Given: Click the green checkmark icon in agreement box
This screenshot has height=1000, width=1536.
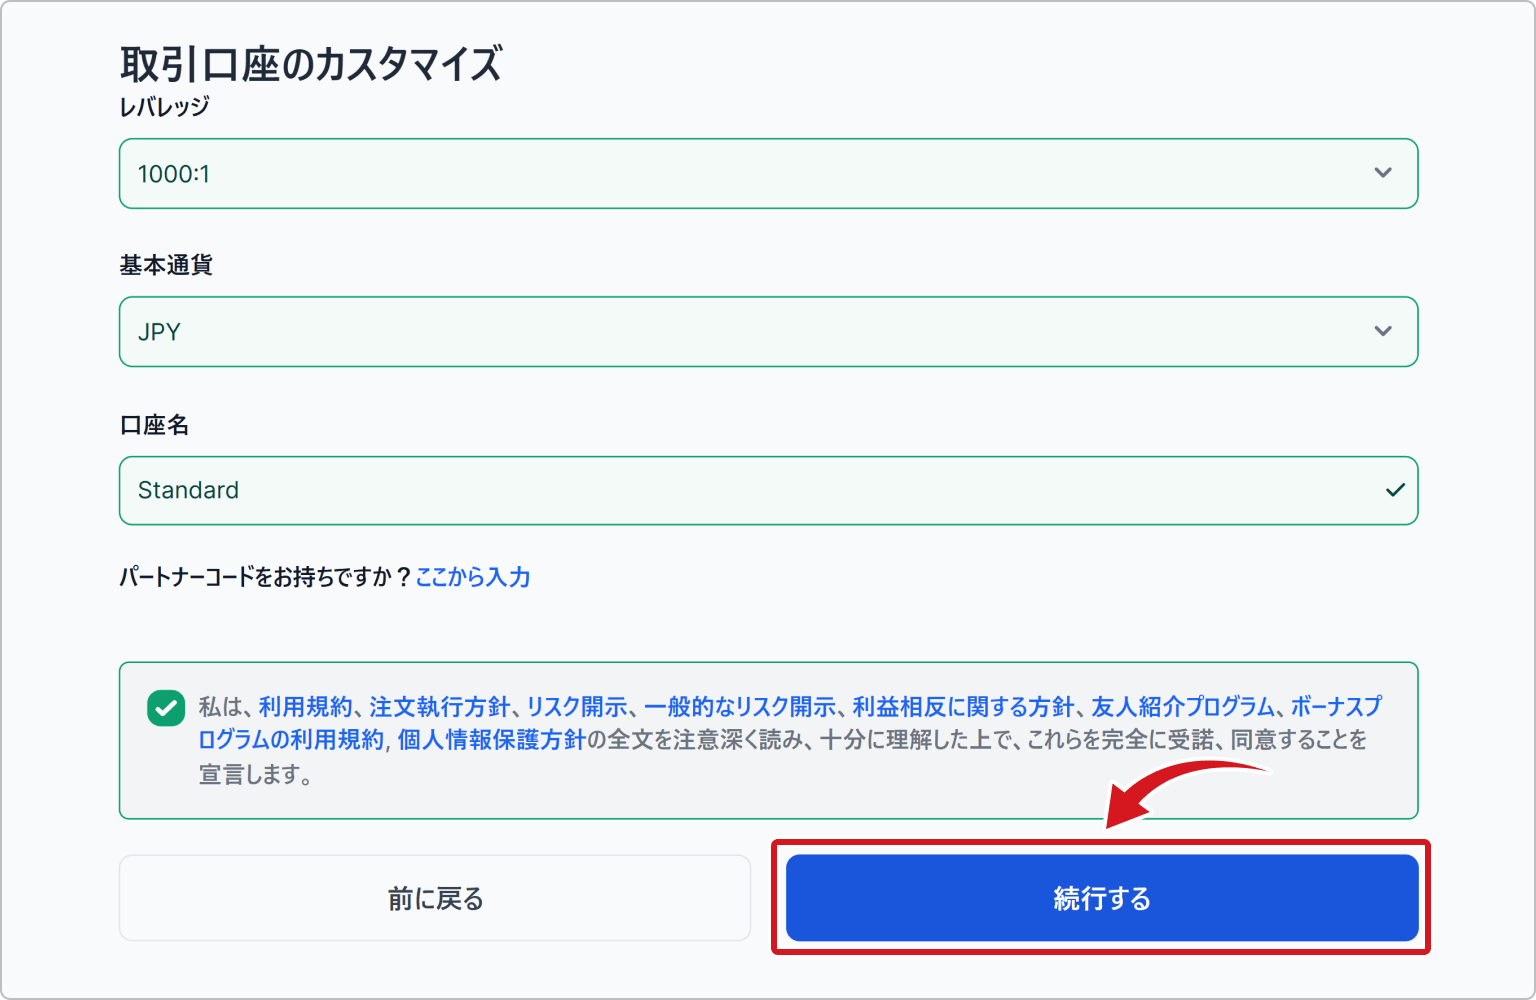Looking at the screenshot, I should [164, 708].
